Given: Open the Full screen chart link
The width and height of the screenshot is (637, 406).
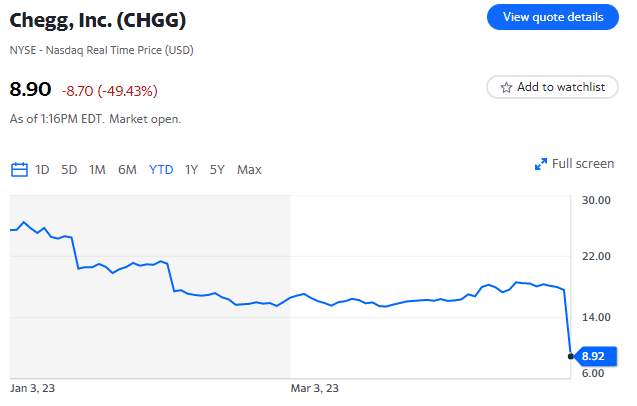Looking at the screenshot, I should [x=574, y=164].
